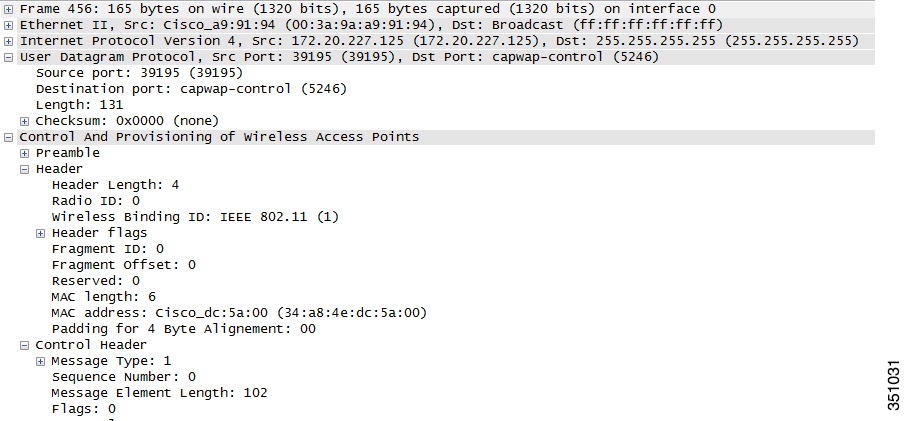Select the MAC address Cisco_dc:5a:00 line

(239, 313)
